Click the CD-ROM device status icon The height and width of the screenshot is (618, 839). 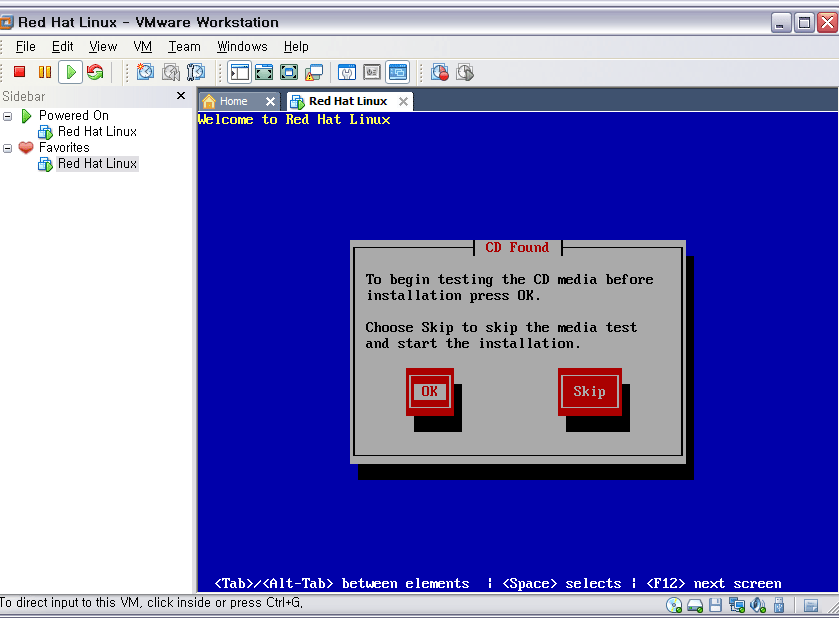(674, 605)
